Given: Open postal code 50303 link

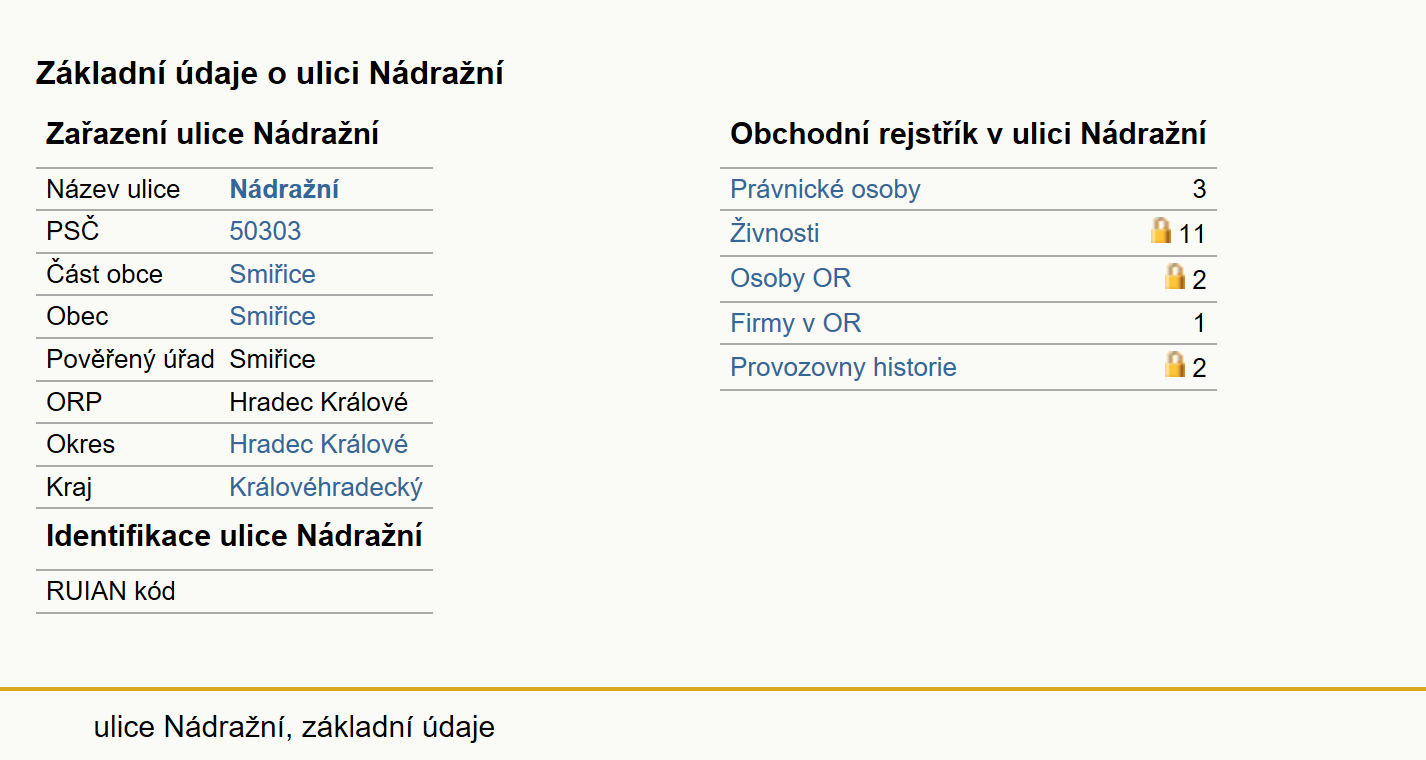Looking at the screenshot, I should (265, 231).
